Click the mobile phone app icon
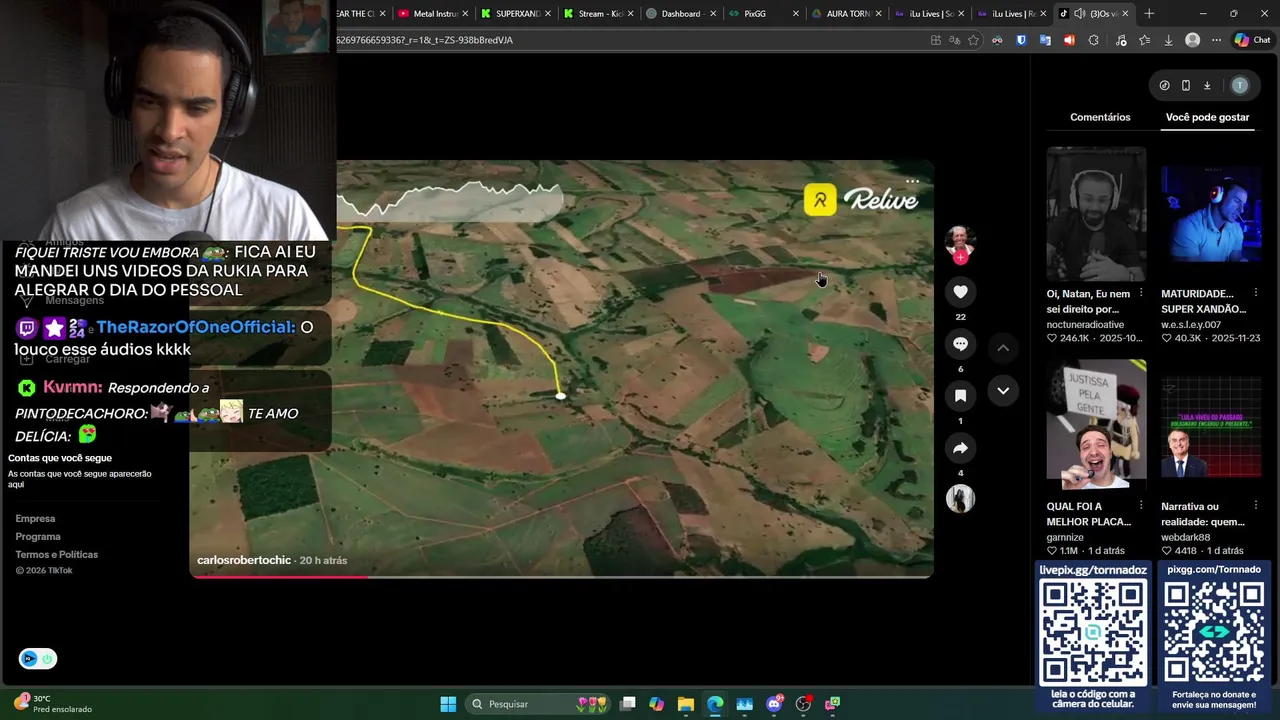The width and height of the screenshot is (1280, 720). (1186, 86)
